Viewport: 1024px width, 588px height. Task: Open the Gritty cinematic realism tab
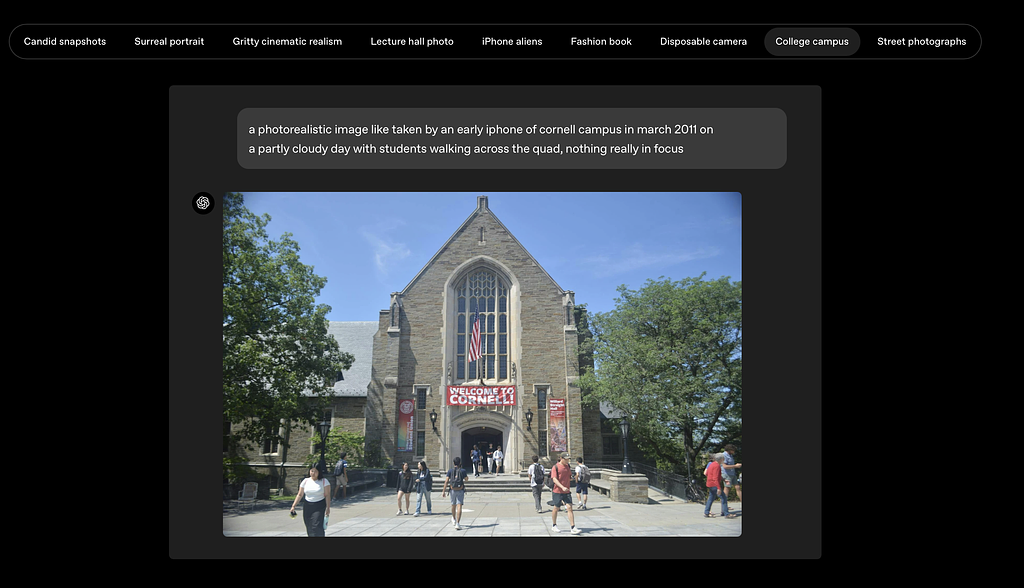tap(287, 42)
